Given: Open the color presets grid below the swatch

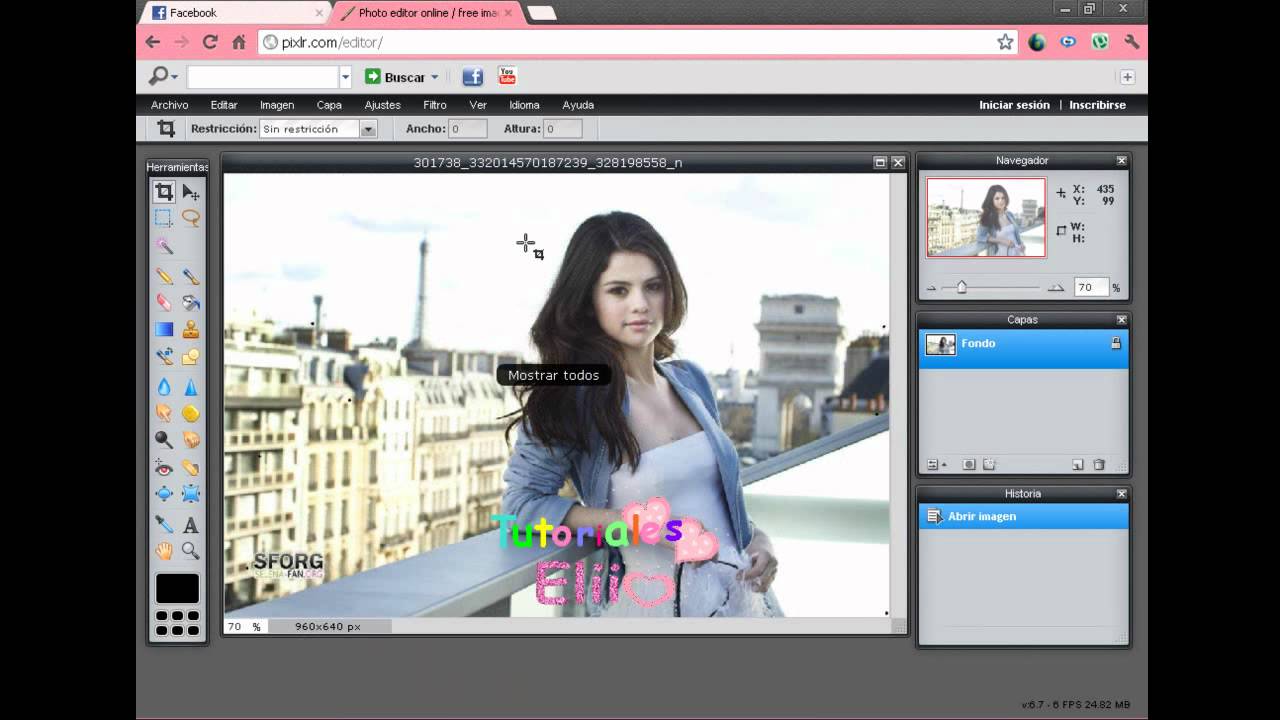Looking at the screenshot, I should pos(177,623).
